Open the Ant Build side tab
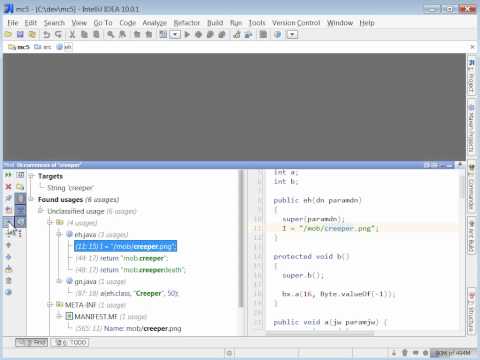 pyautogui.click(x=471, y=236)
